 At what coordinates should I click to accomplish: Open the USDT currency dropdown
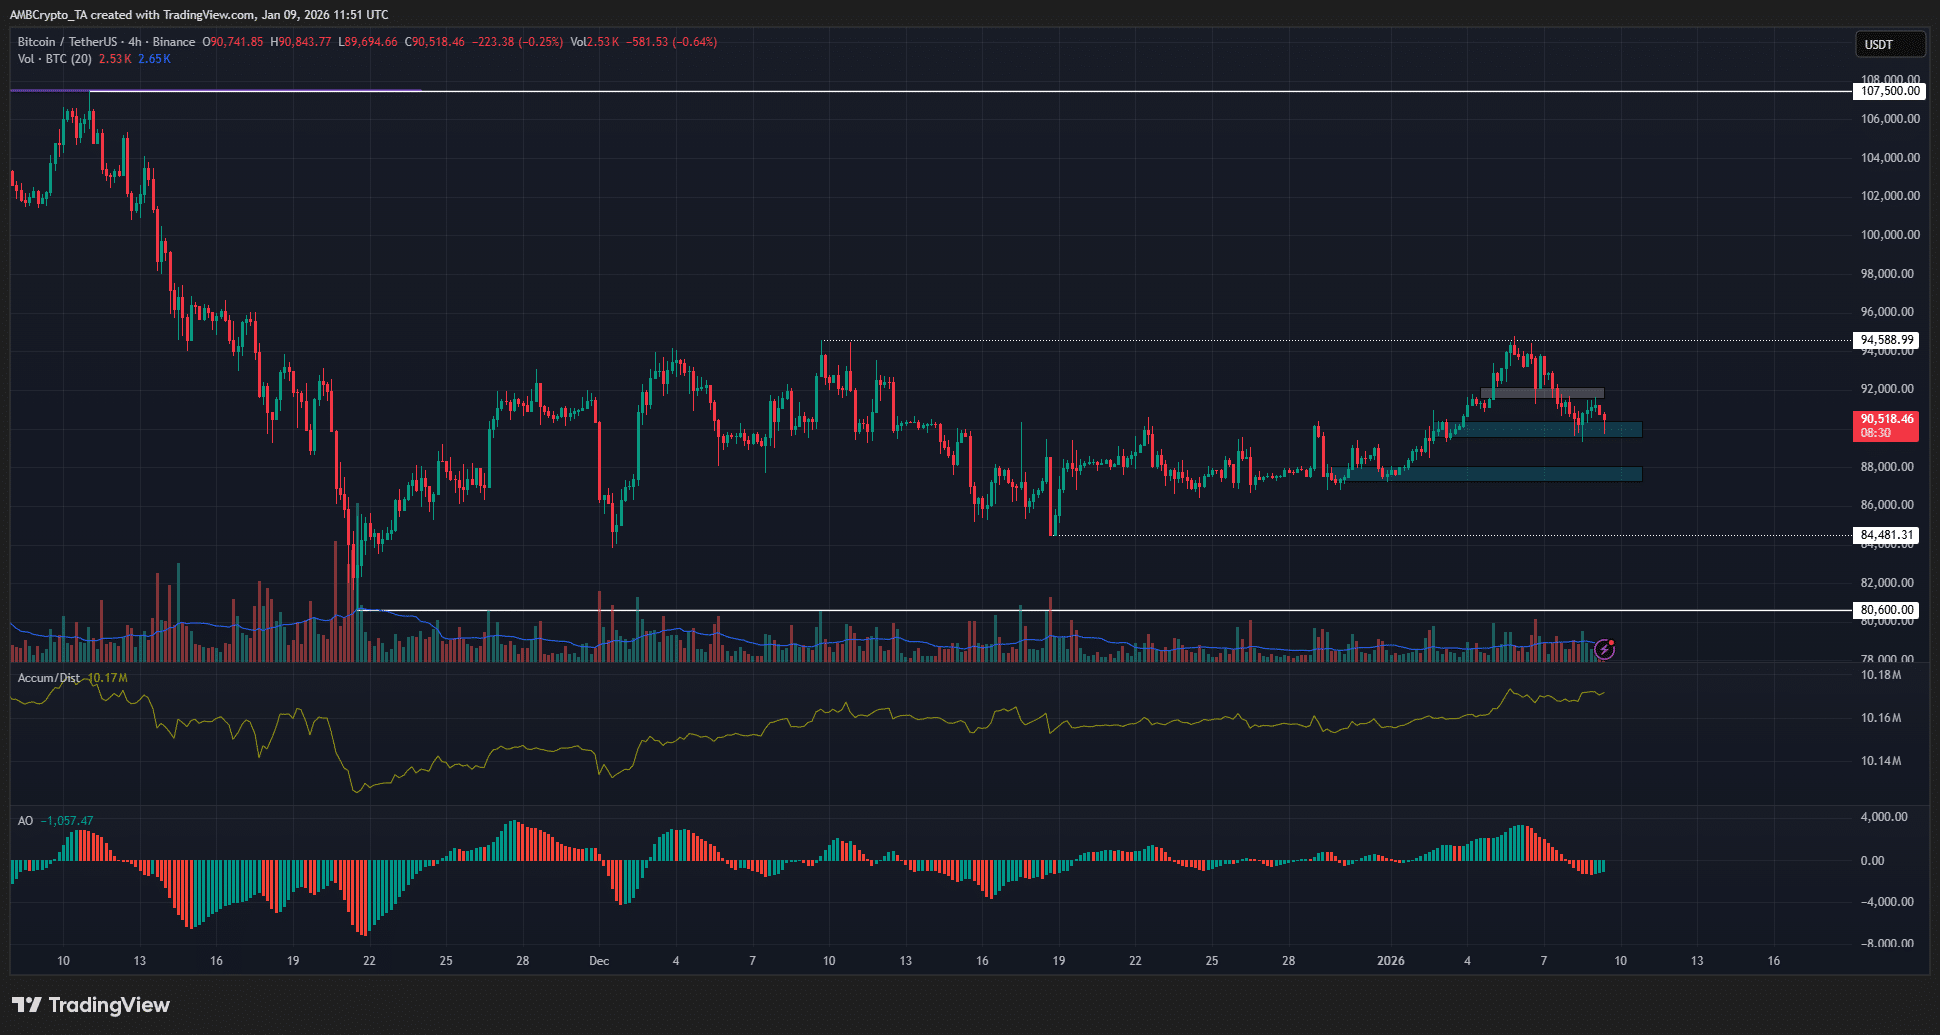[1890, 43]
